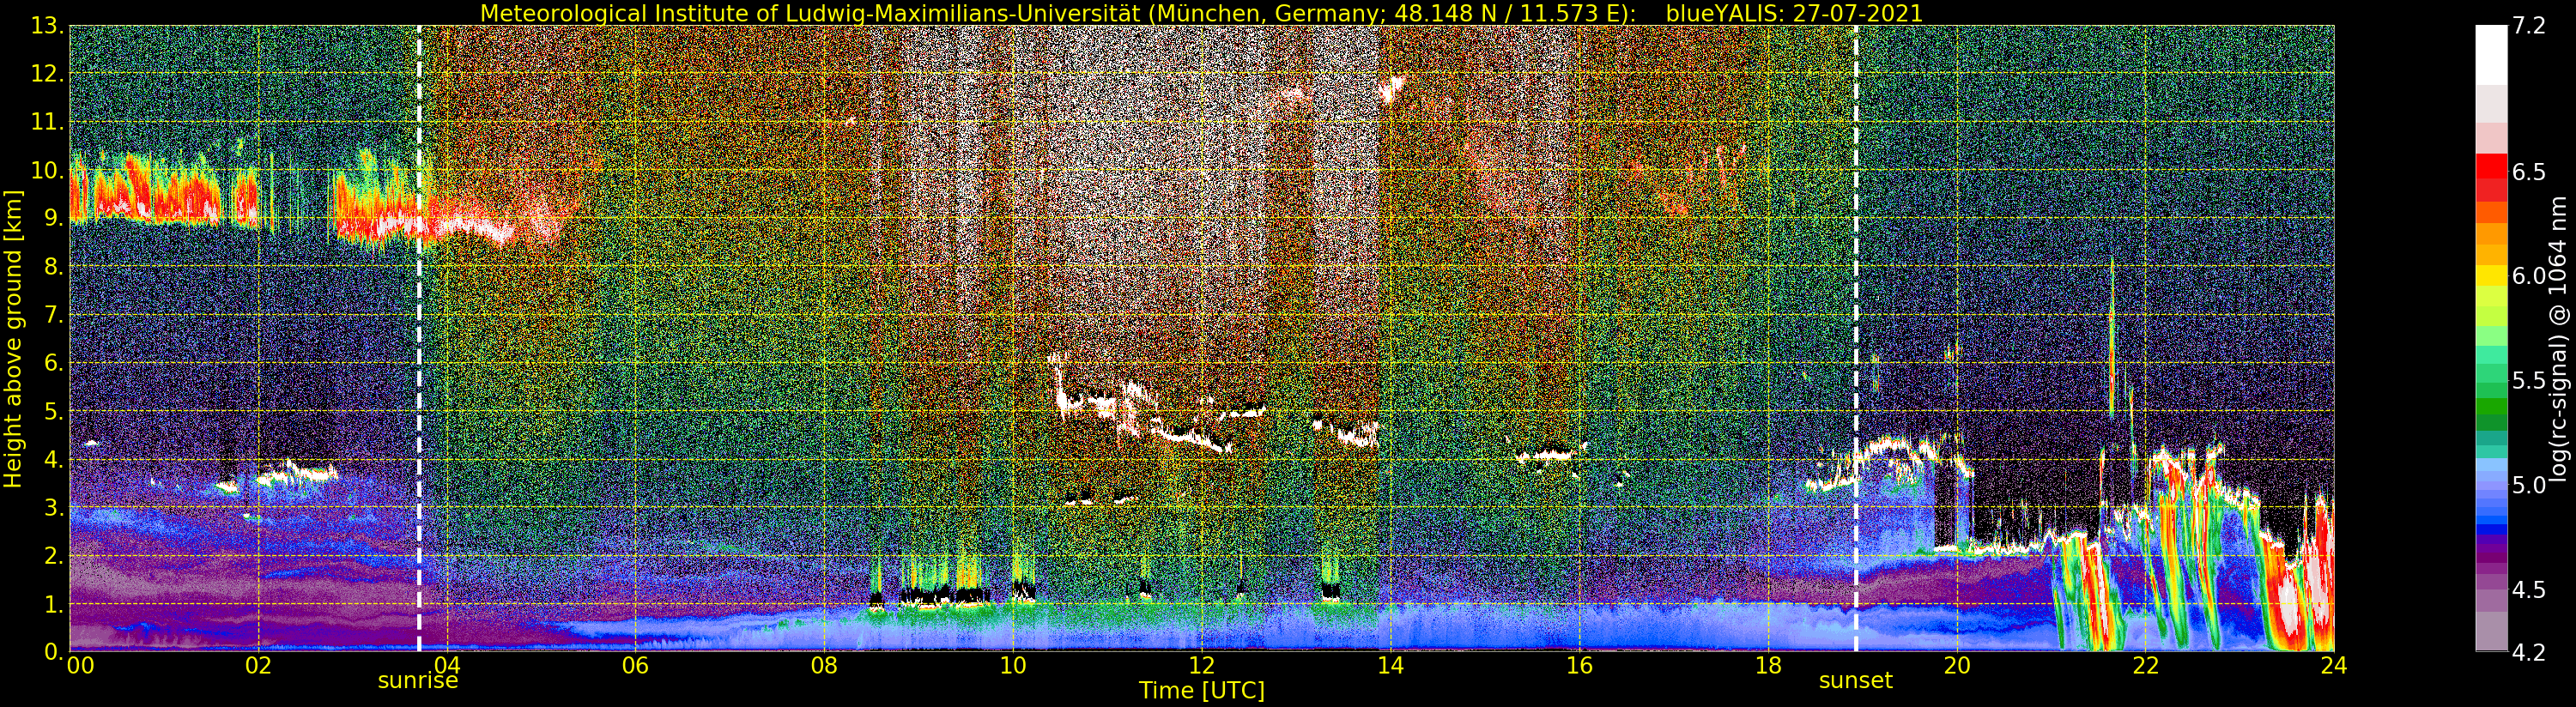The width and height of the screenshot is (2576, 707).
Task: Click the time tick label 24
Action: click(x=2333, y=666)
